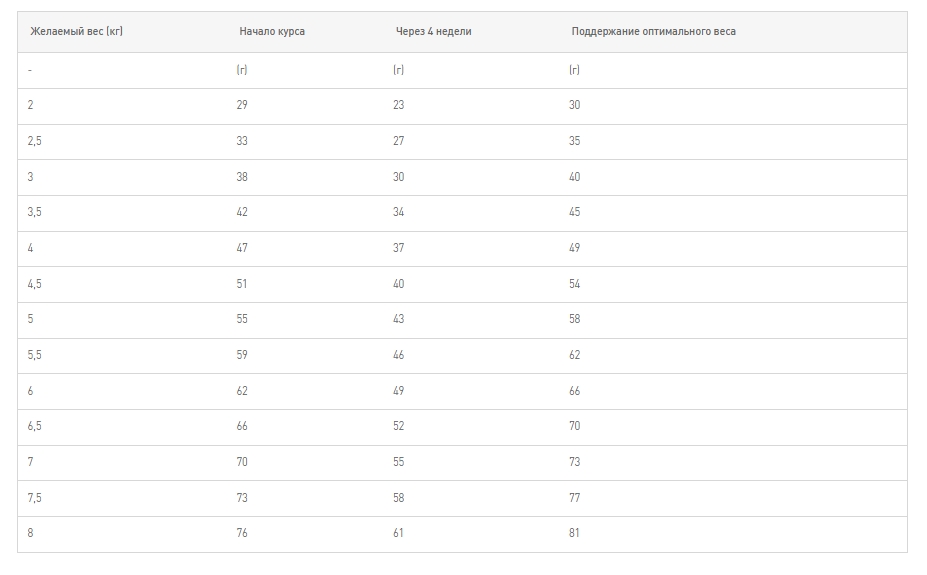This screenshot has height=575, width=927.
Task: Click the "Через 4 недели" header text
Action: 433,31
